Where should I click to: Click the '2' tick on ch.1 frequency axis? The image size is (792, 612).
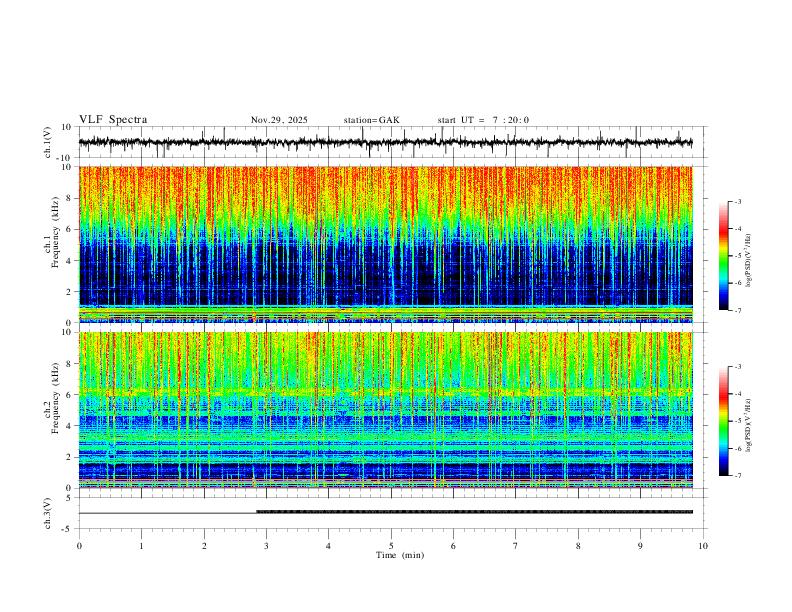(x=69, y=291)
